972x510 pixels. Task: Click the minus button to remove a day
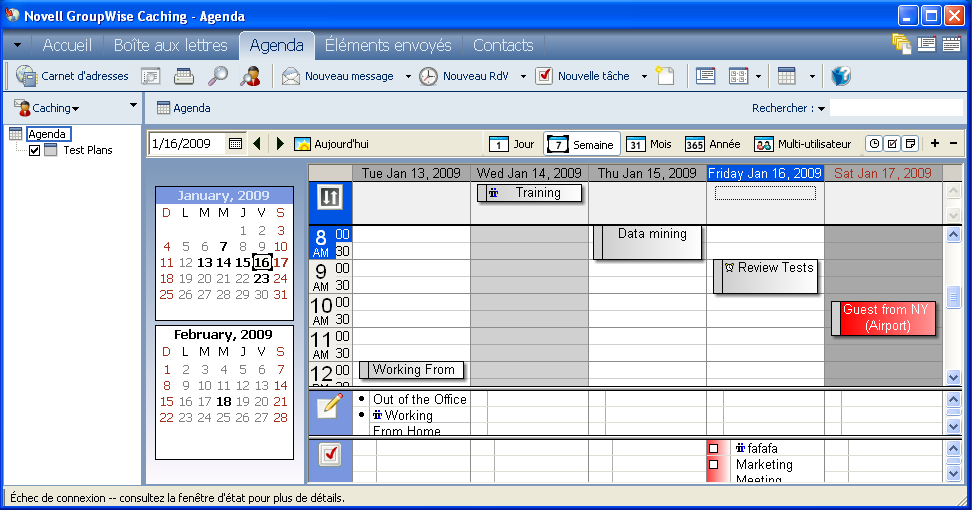[953, 144]
